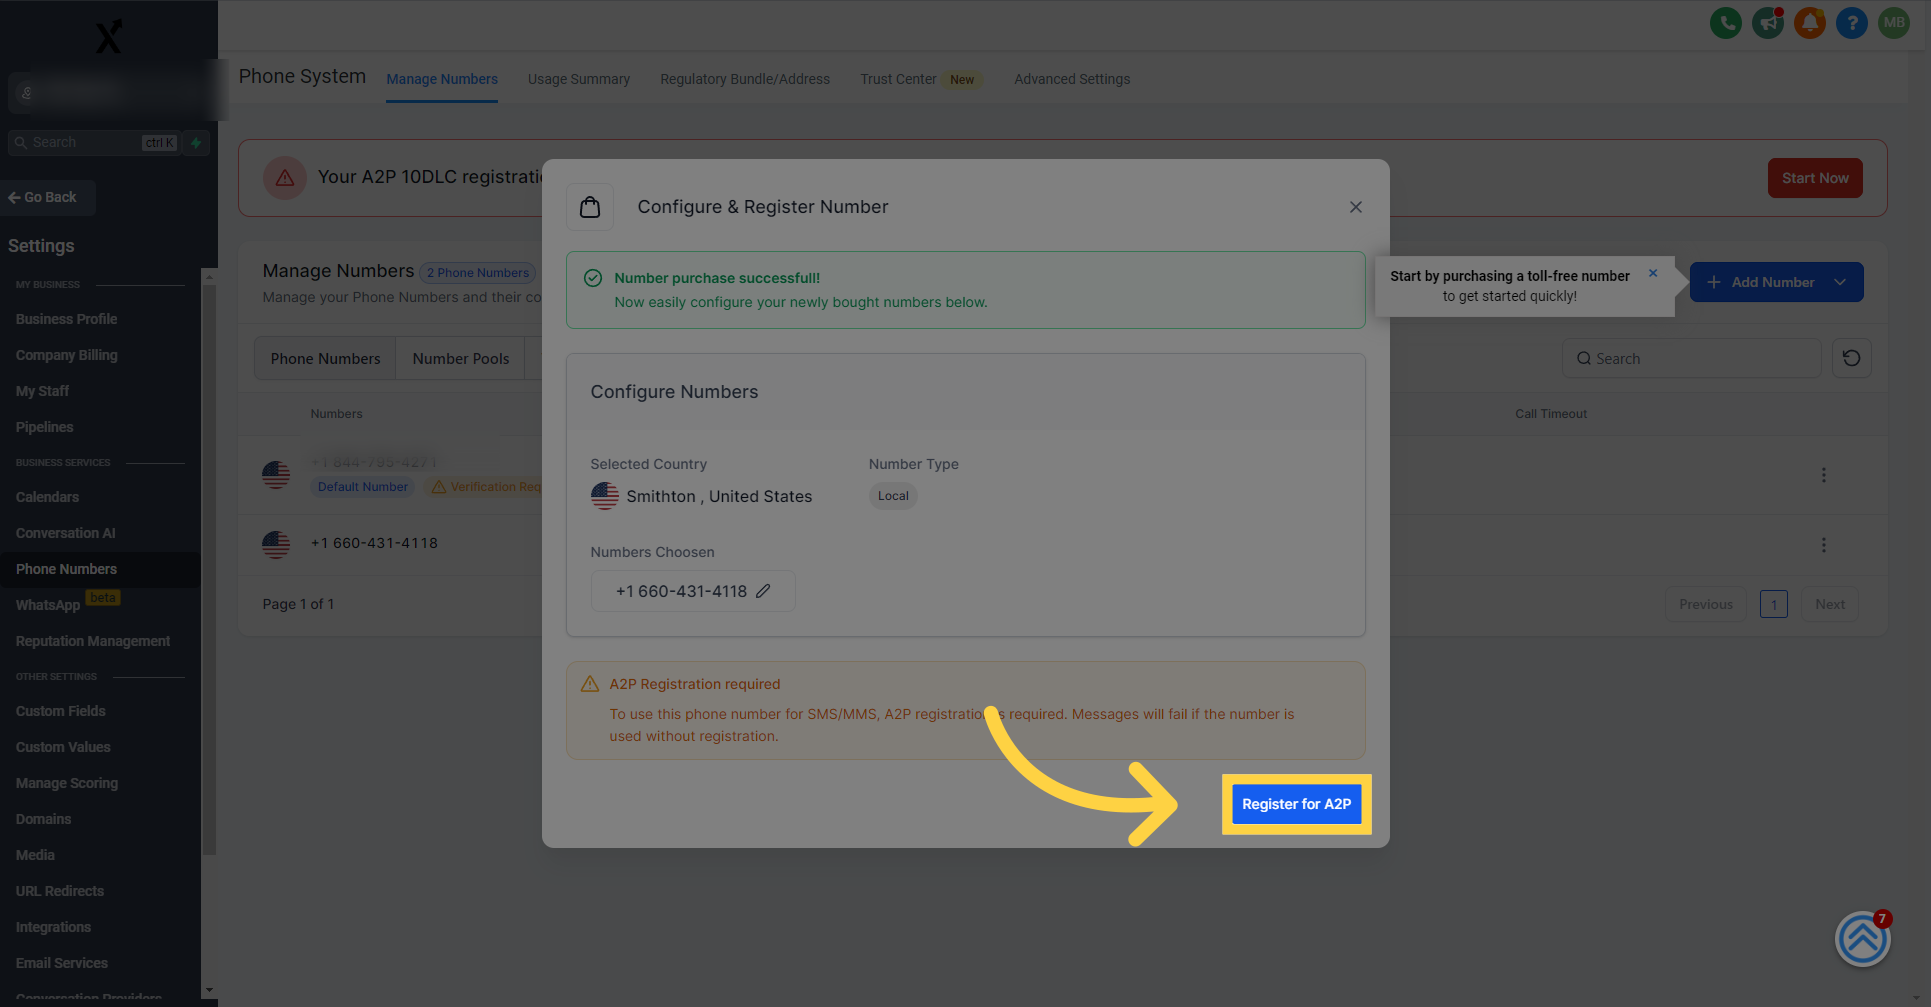Screen dimensions: 1931x1007
Task: Click the +1 660-431-4118 number in table
Action: coord(374,543)
